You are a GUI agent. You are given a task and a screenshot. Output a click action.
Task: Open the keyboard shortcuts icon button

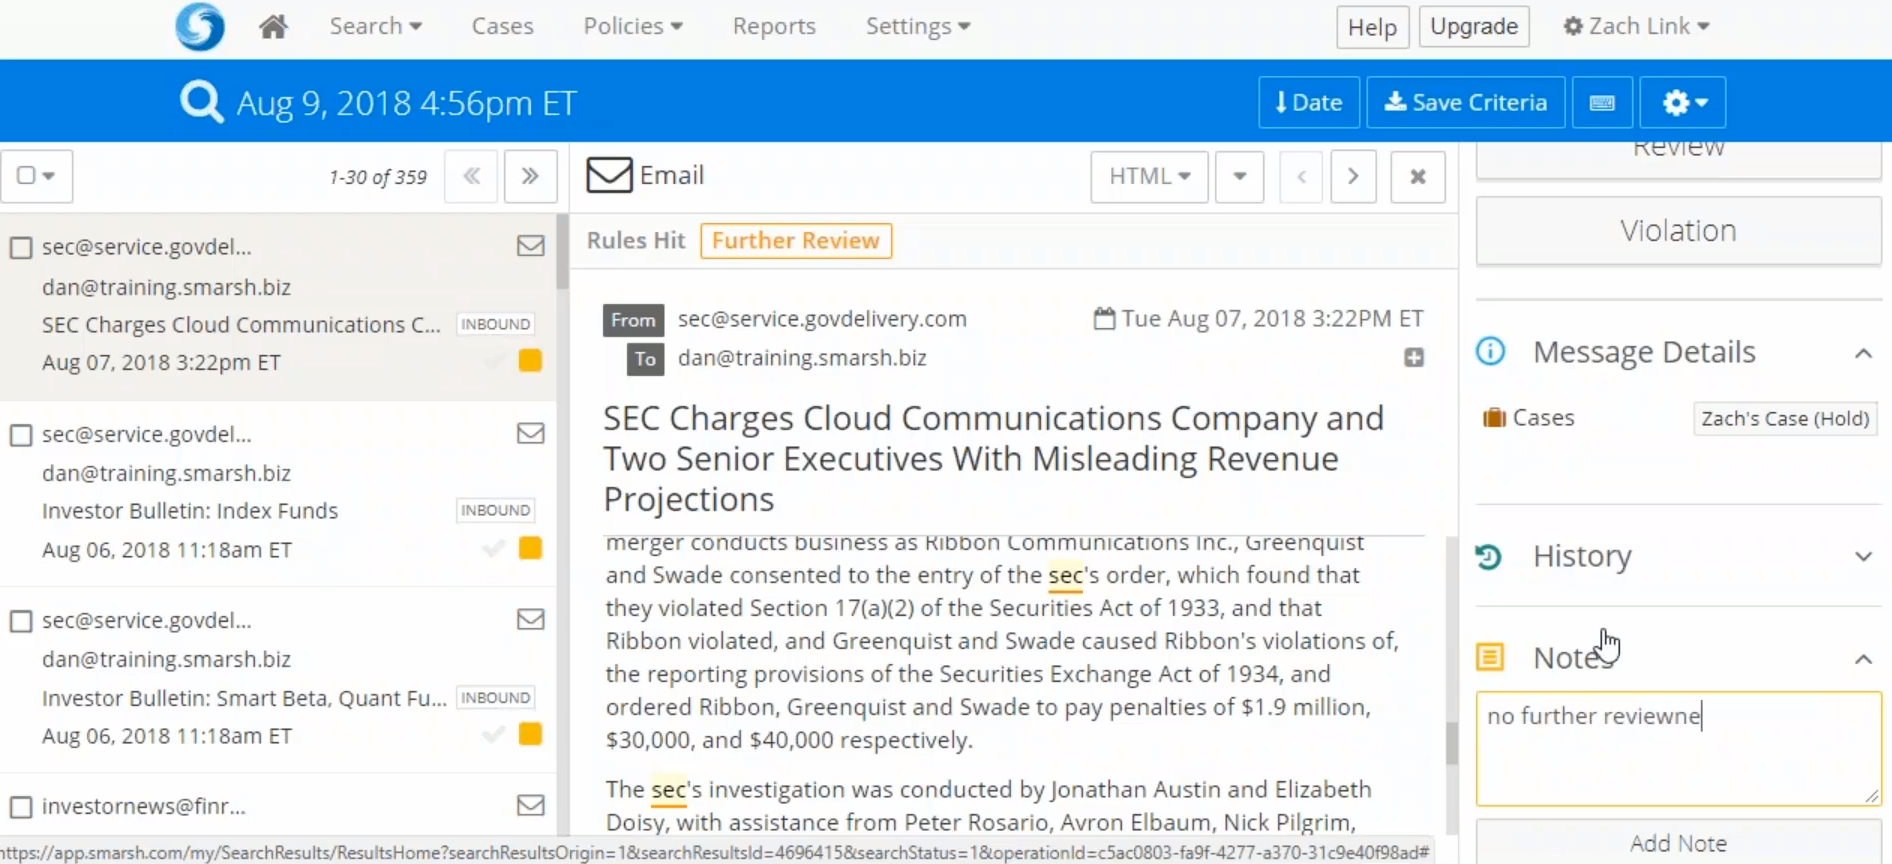coord(1602,102)
